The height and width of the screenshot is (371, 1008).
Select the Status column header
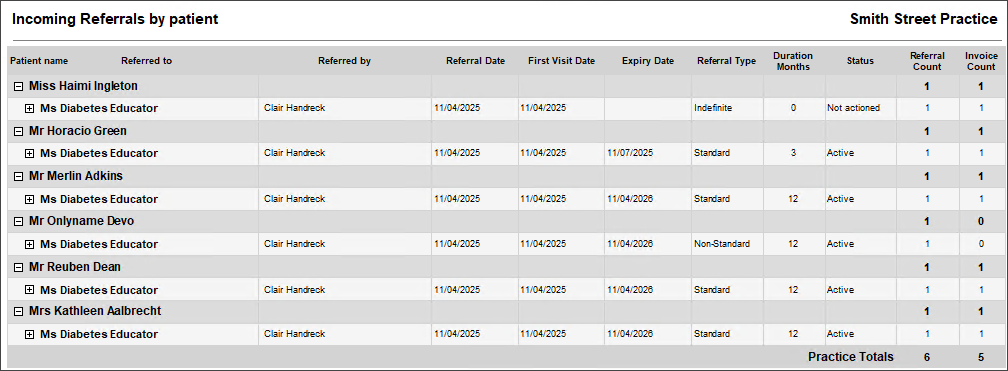coord(860,61)
